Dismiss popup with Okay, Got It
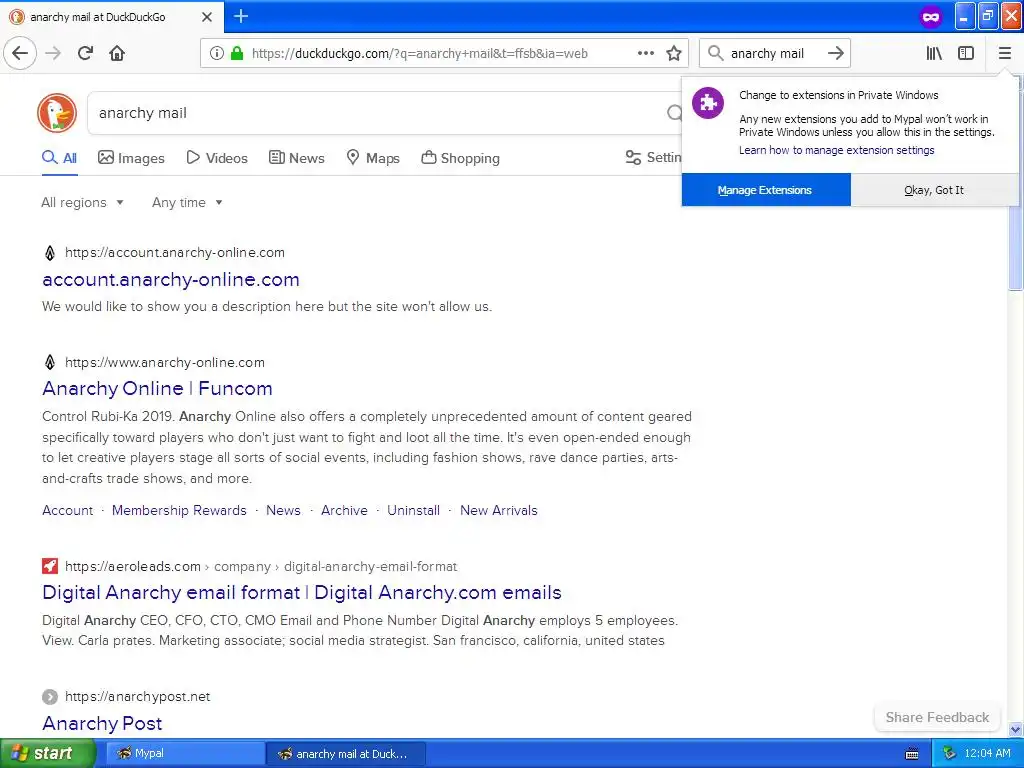This screenshot has height=768, width=1024. pos(934,190)
